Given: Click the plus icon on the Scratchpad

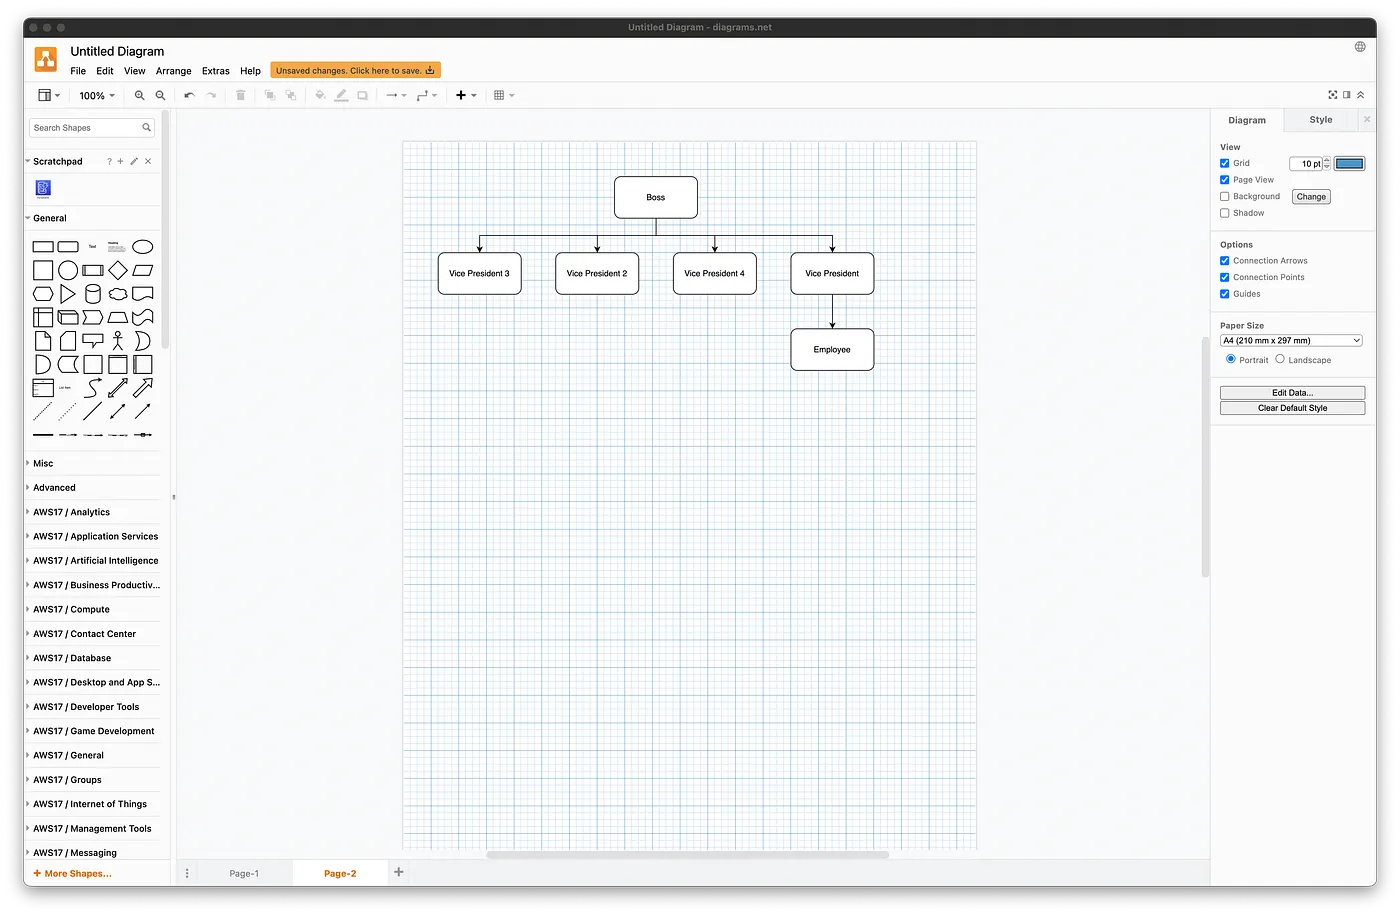Looking at the screenshot, I should click(x=120, y=160).
